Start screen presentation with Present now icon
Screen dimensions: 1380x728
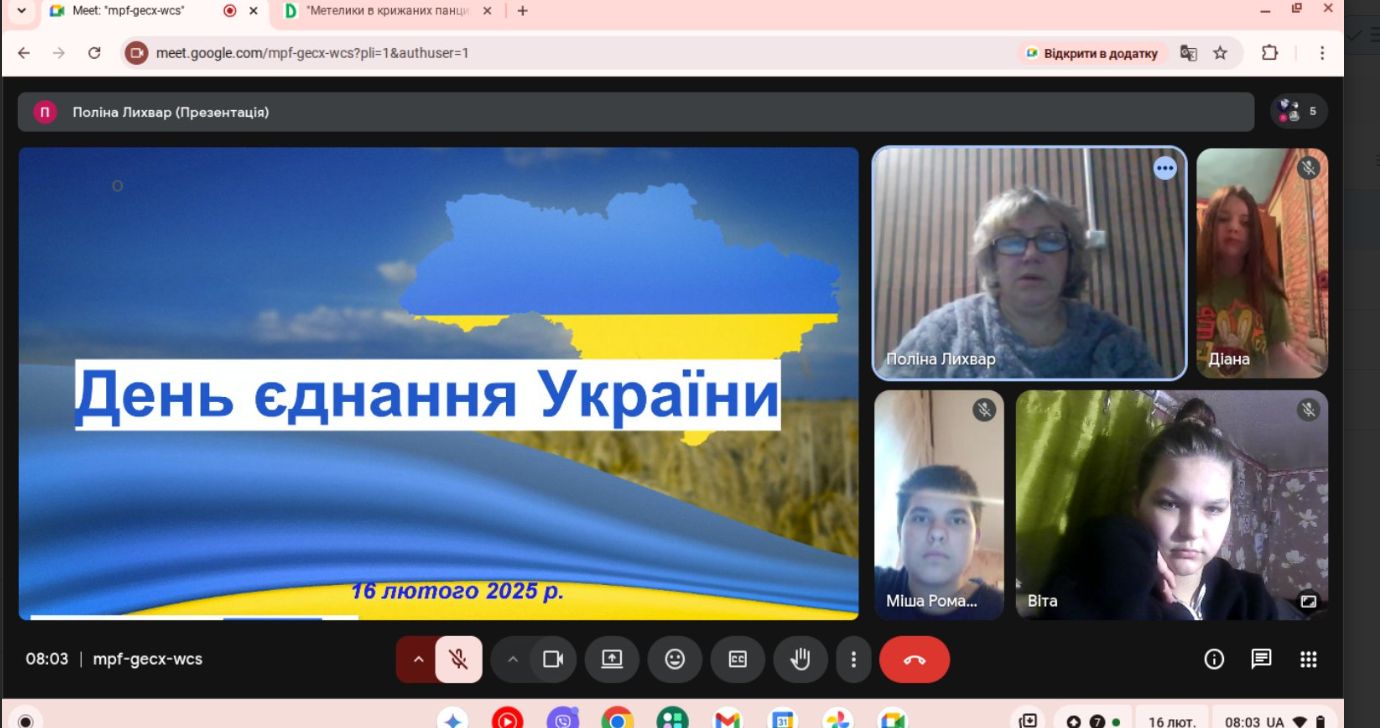[611, 659]
